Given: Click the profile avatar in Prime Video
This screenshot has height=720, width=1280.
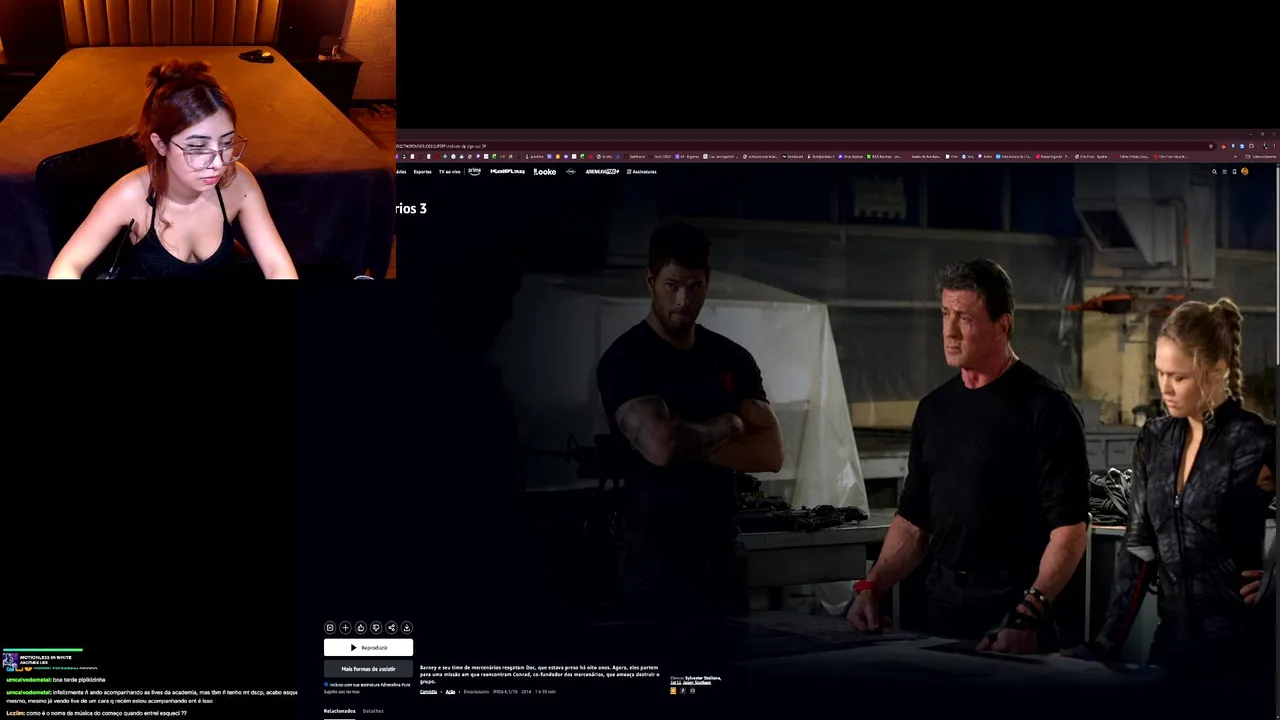Looking at the screenshot, I should (1245, 172).
